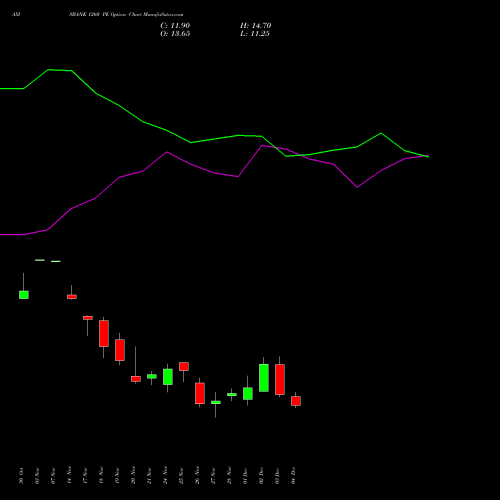The width and height of the screenshot is (500, 500).
Task: Select the 21 Nov date label
Action: coord(149,476)
